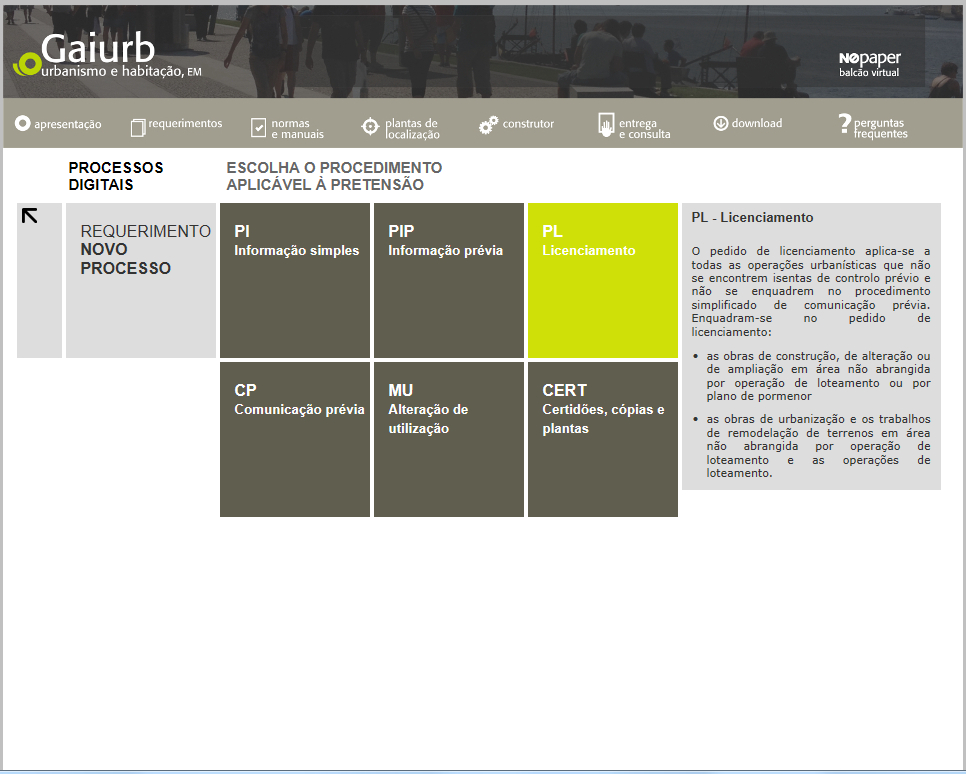Choose the PL Licenciamento tile

point(603,280)
